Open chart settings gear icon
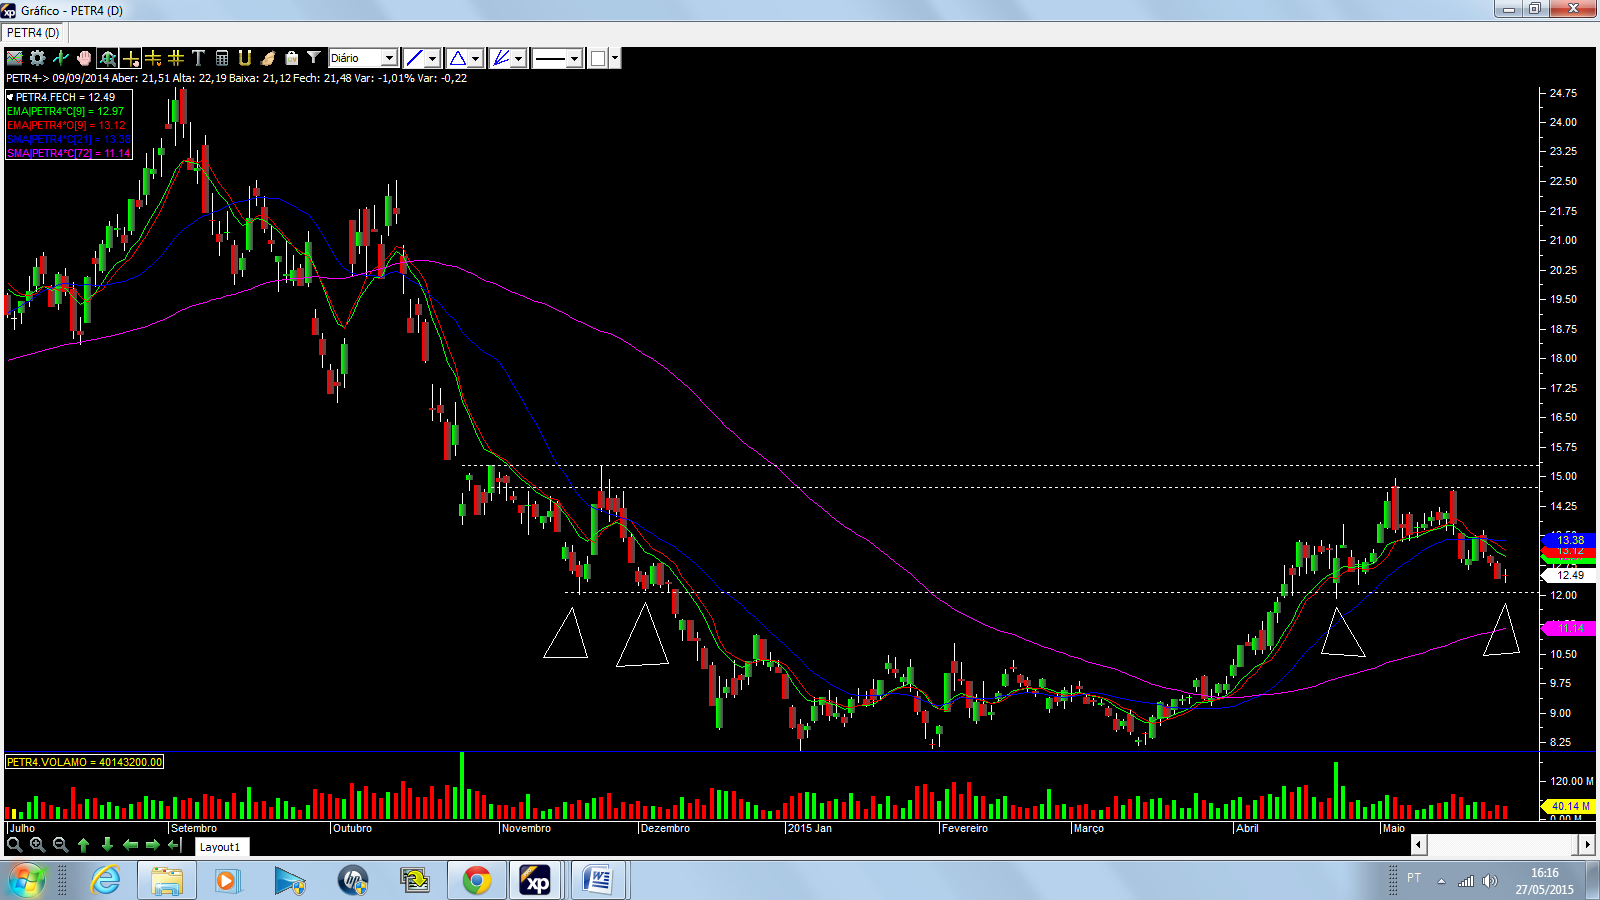The image size is (1600, 900). tap(37, 58)
